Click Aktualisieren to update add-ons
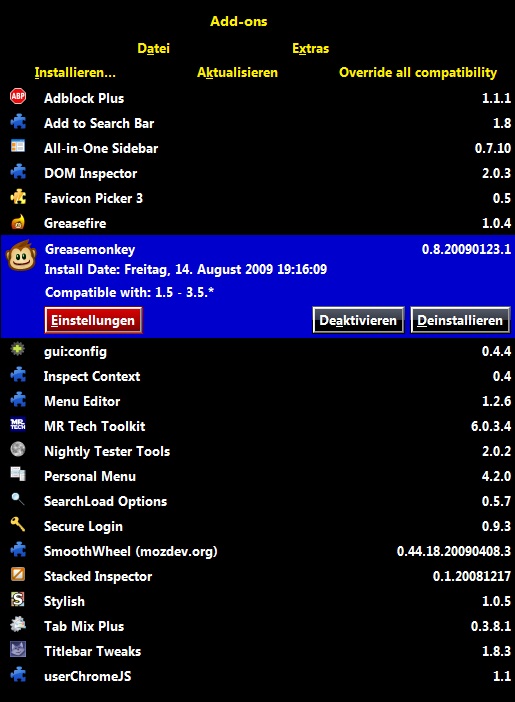The height and width of the screenshot is (702, 515). coord(237,73)
